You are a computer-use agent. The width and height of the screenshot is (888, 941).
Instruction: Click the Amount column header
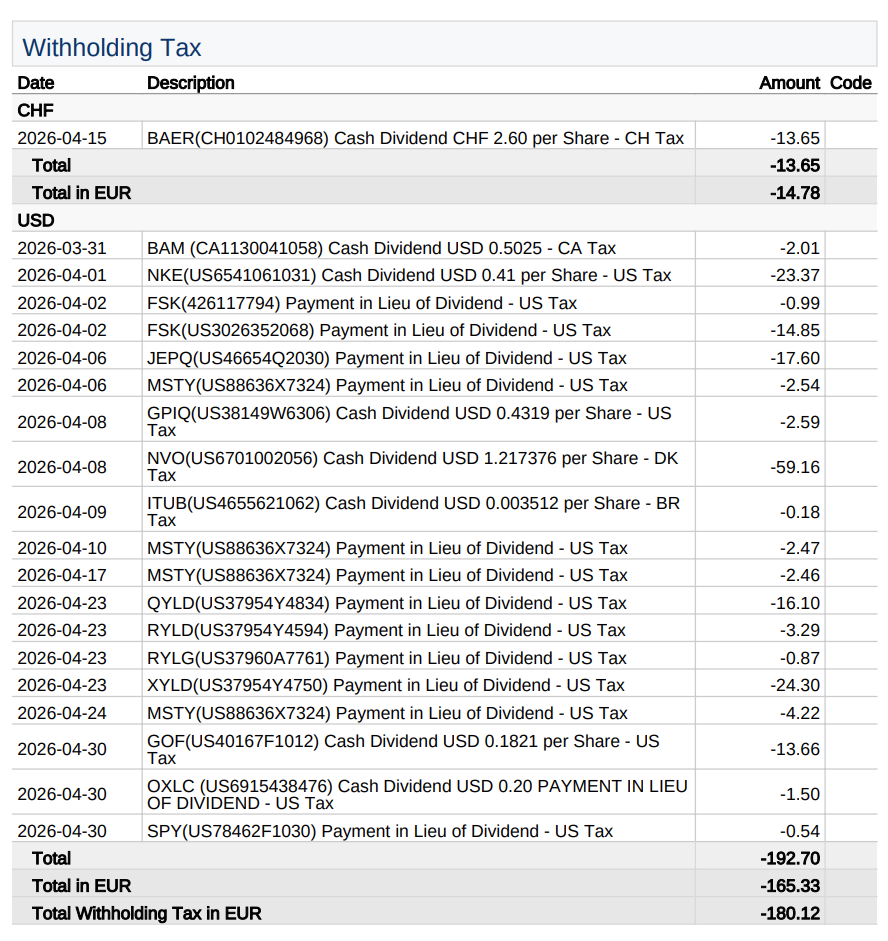pos(789,83)
